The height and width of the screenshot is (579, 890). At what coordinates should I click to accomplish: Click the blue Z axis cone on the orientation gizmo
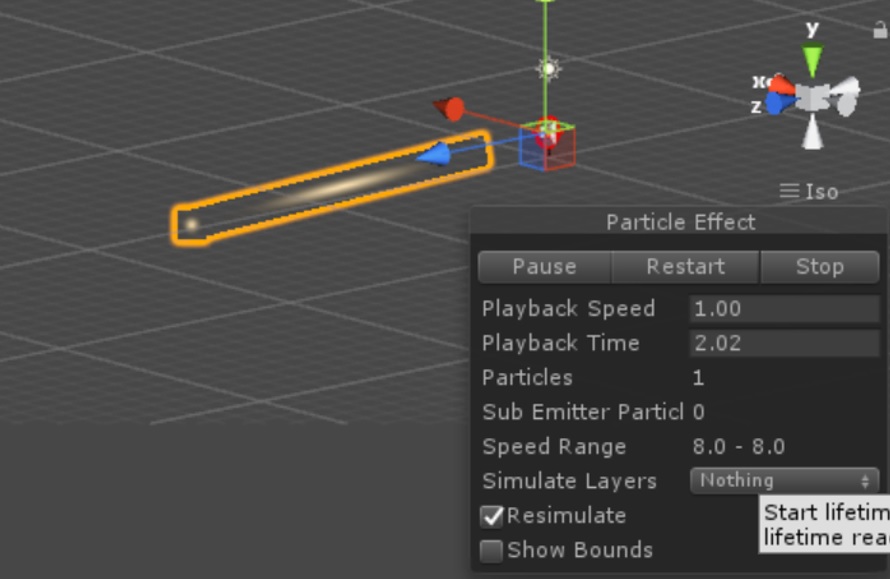(x=776, y=104)
